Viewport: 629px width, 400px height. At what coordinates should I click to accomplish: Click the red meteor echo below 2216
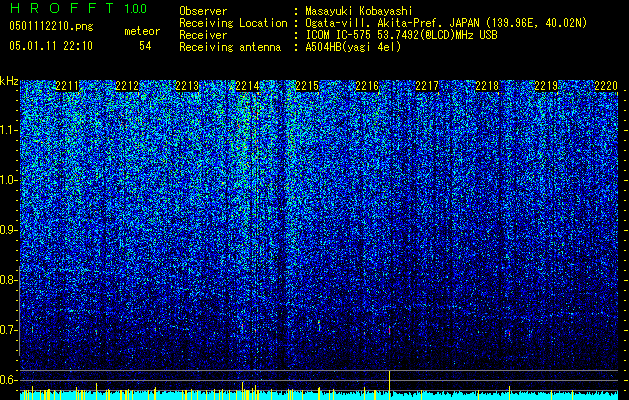[x=389, y=330]
